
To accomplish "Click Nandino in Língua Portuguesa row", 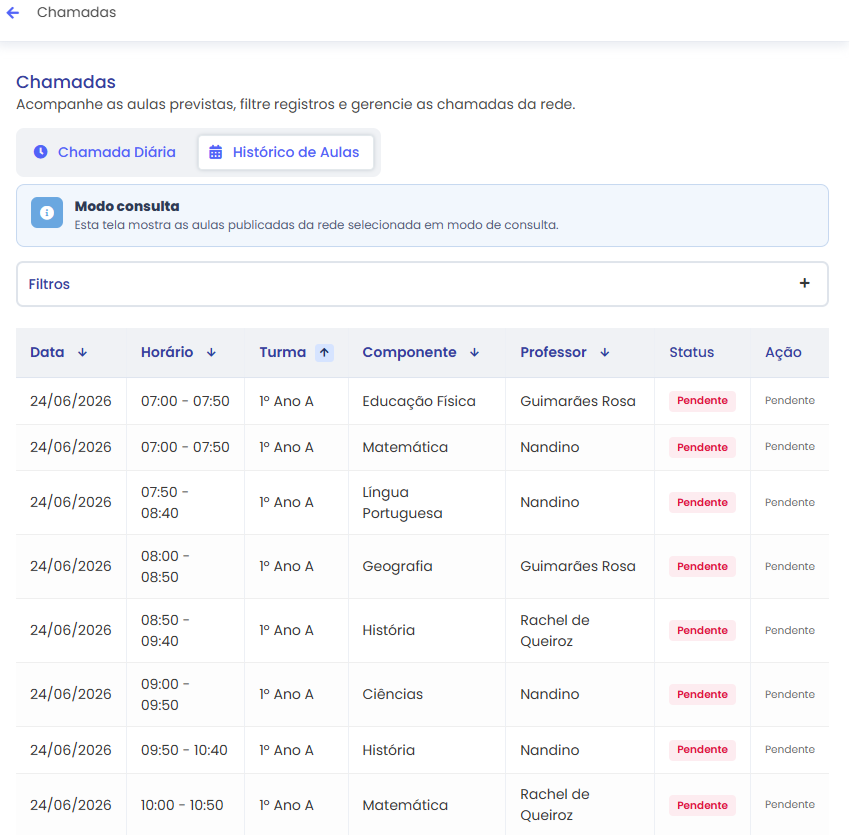I will [x=550, y=503].
